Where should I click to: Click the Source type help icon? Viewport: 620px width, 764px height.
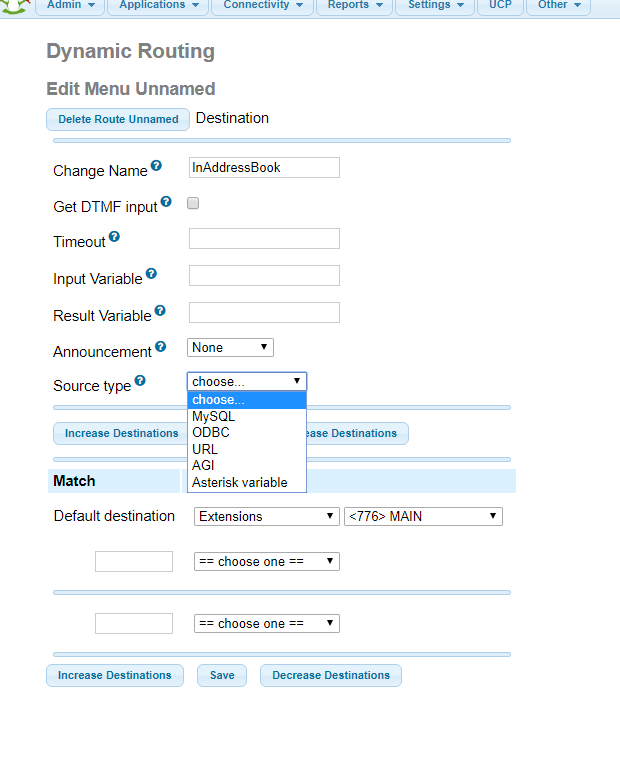(x=140, y=381)
